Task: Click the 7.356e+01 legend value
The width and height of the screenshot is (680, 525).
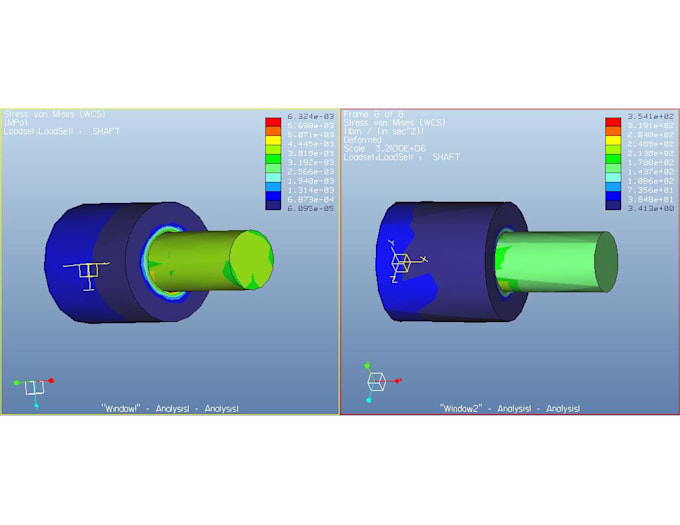Action: (651, 190)
